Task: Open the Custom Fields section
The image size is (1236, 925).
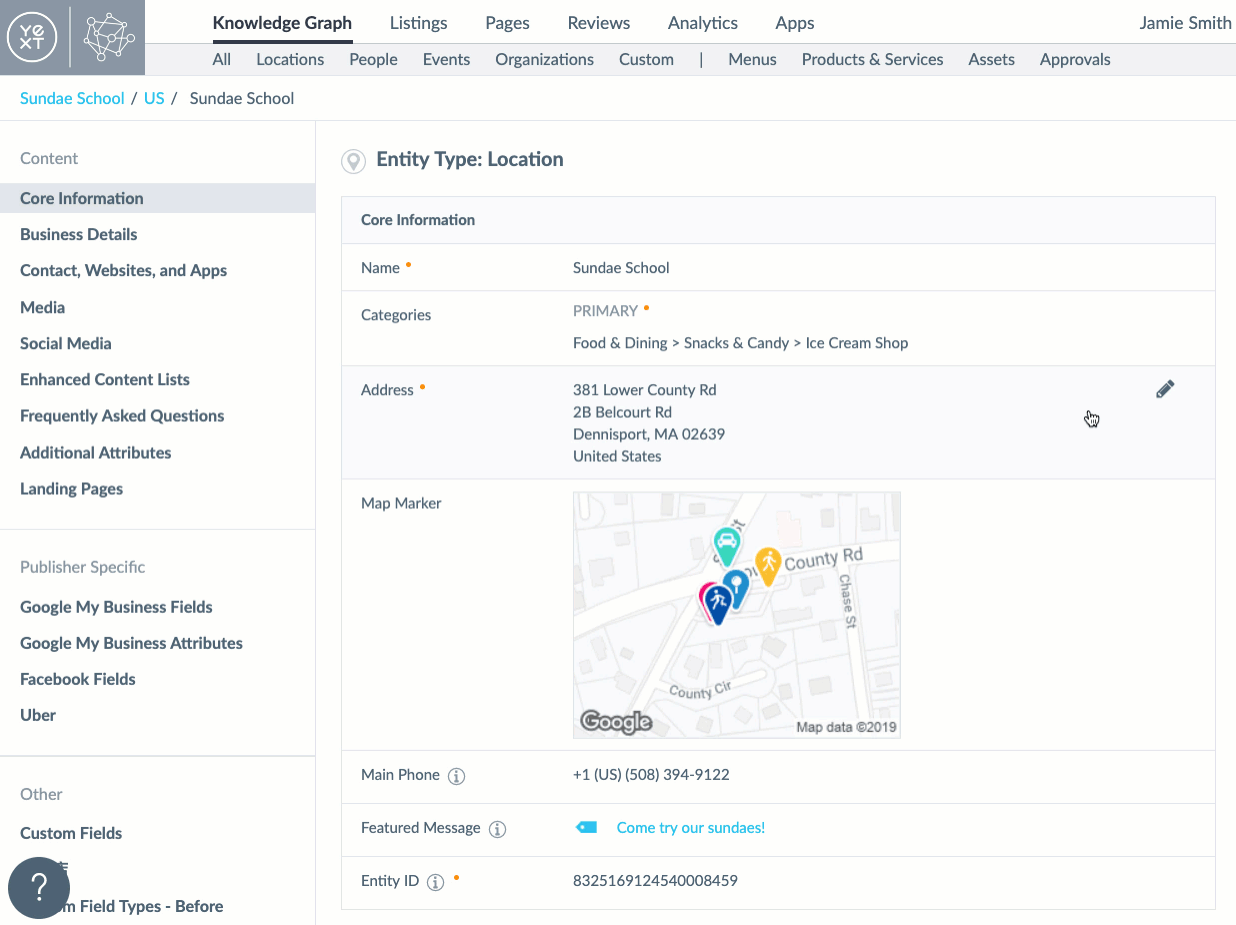Action: pyautogui.click(x=71, y=833)
